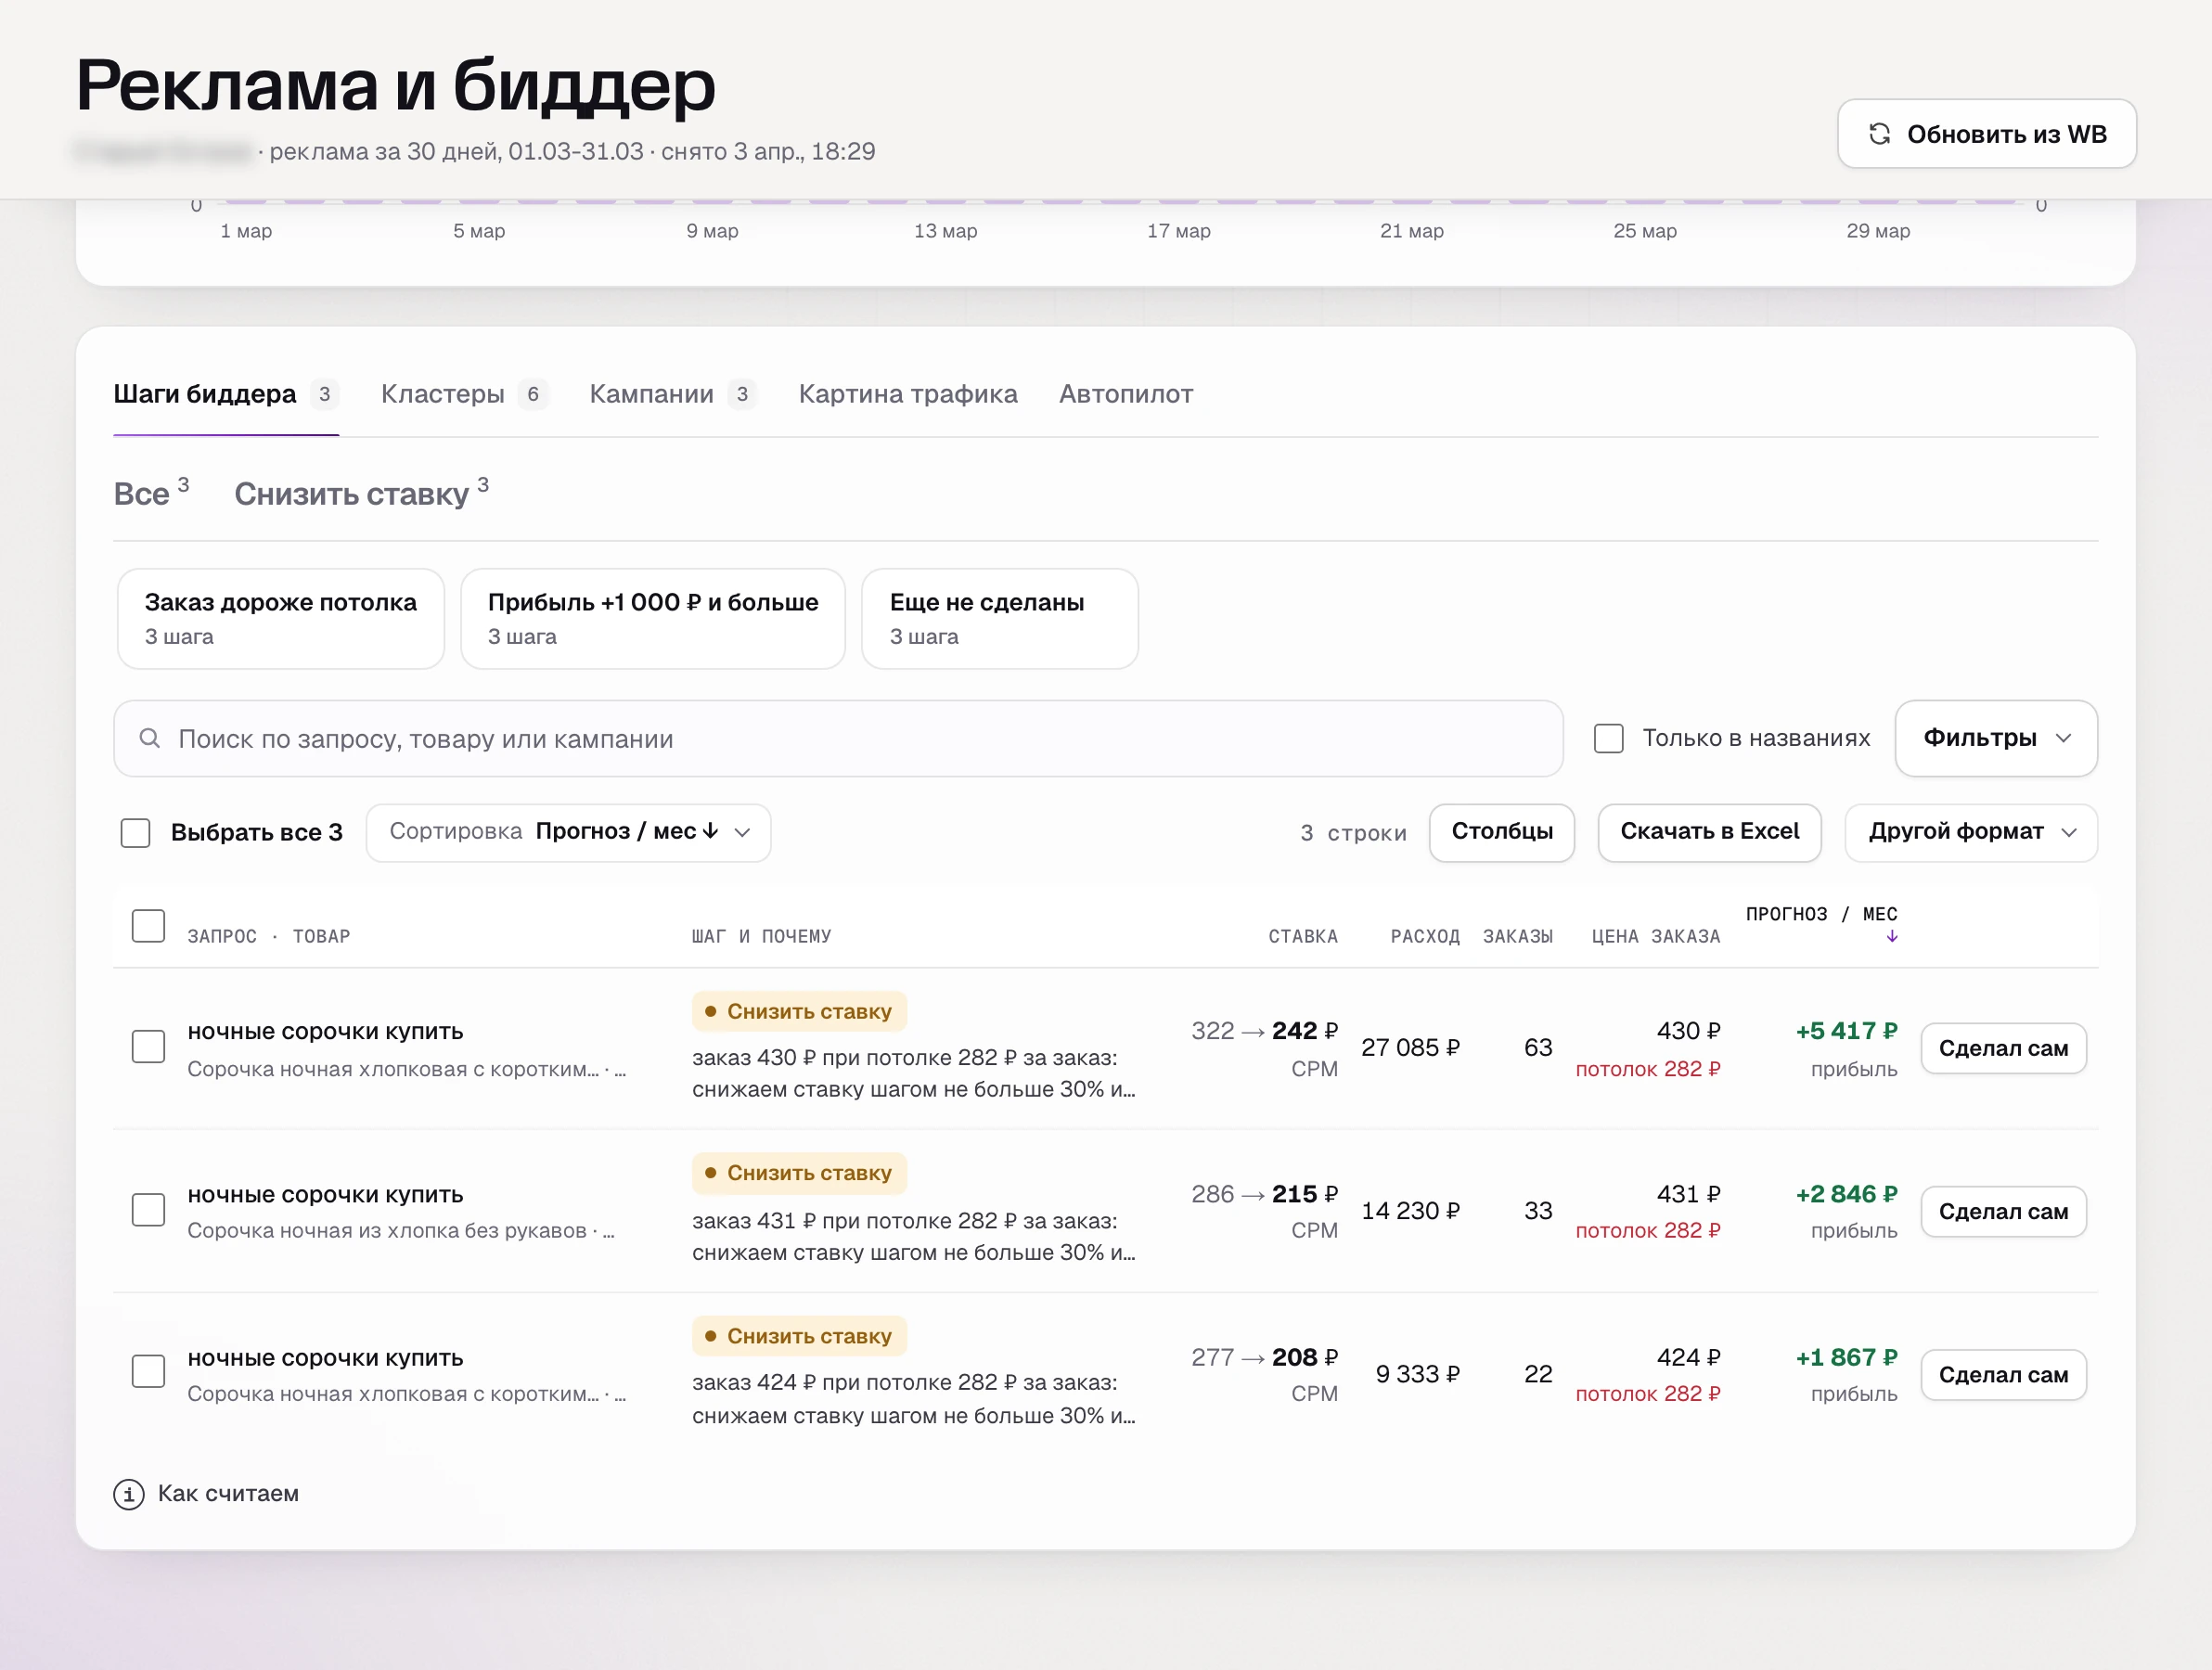The image size is (2212, 1670).
Task: Tick the Только в названиях checkbox
Action: point(1608,738)
